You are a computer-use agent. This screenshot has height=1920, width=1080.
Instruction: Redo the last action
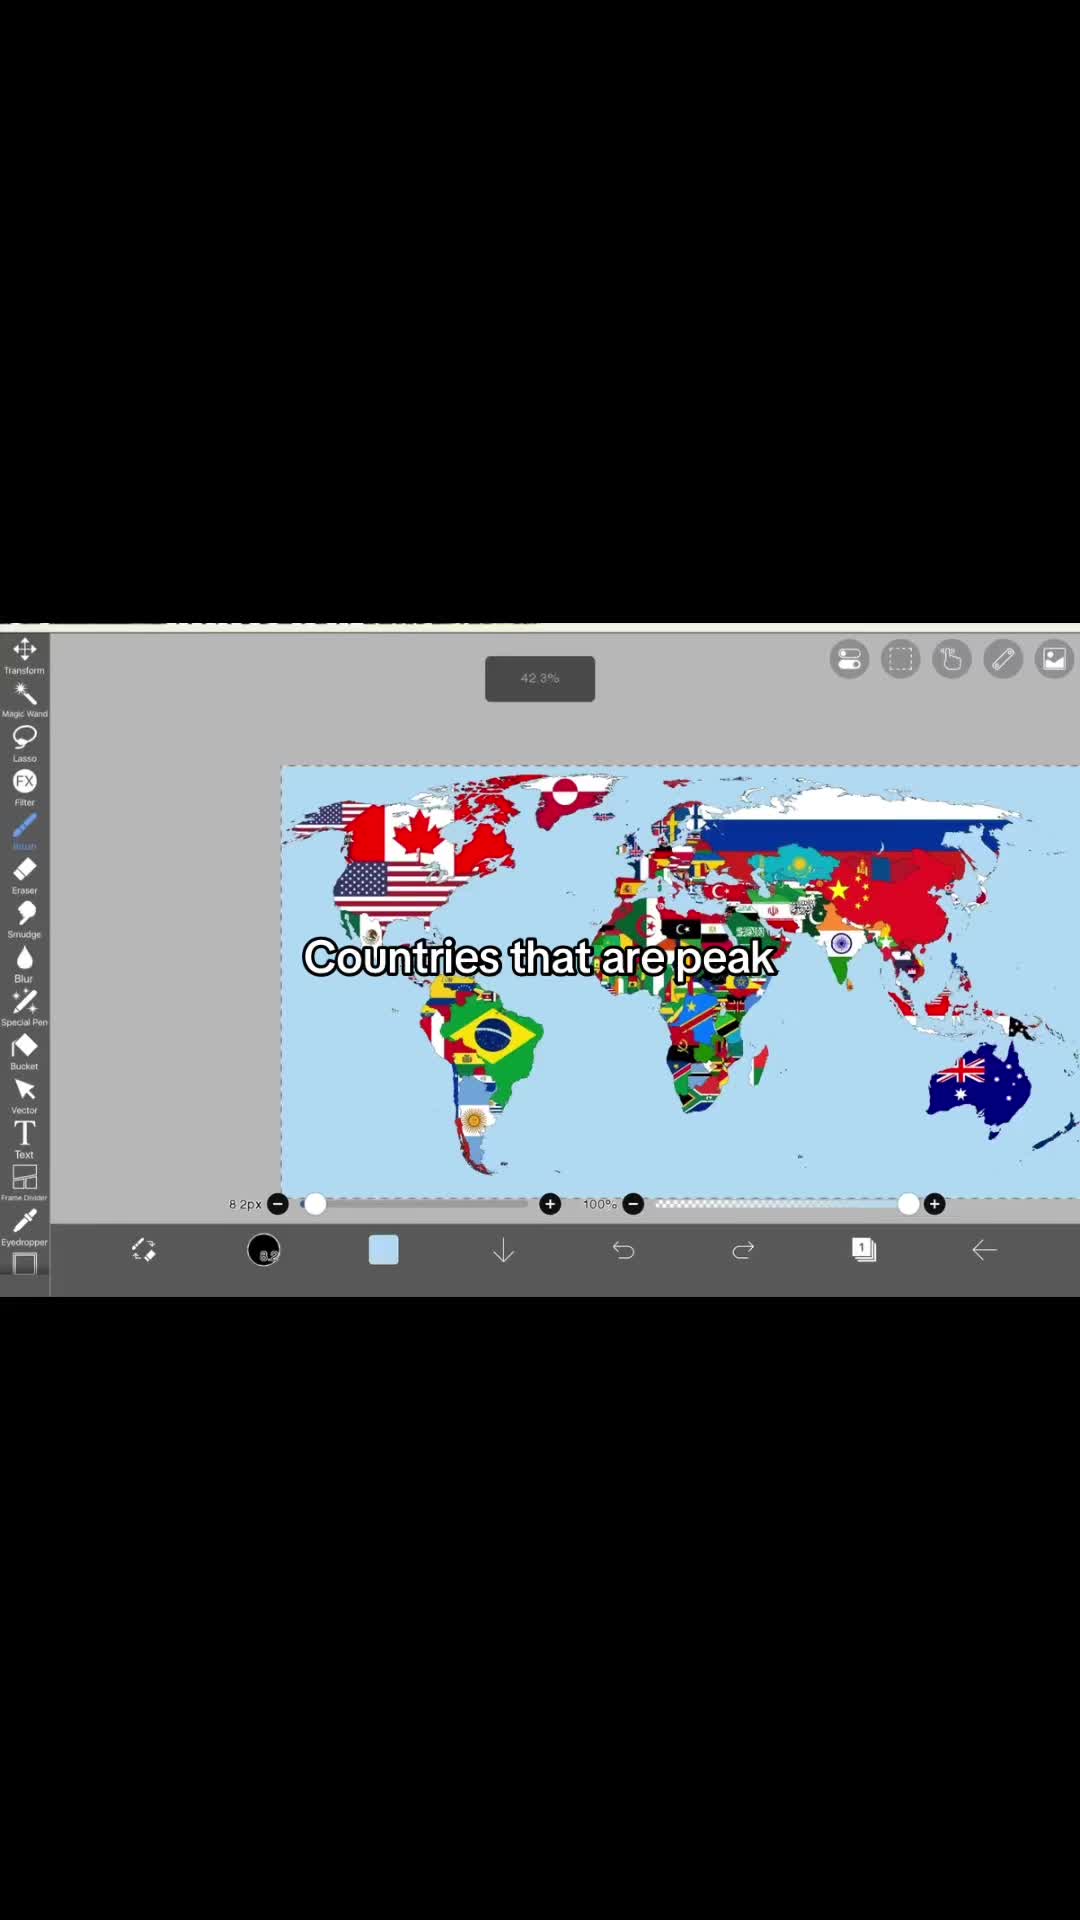pyautogui.click(x=743, y=1250)
